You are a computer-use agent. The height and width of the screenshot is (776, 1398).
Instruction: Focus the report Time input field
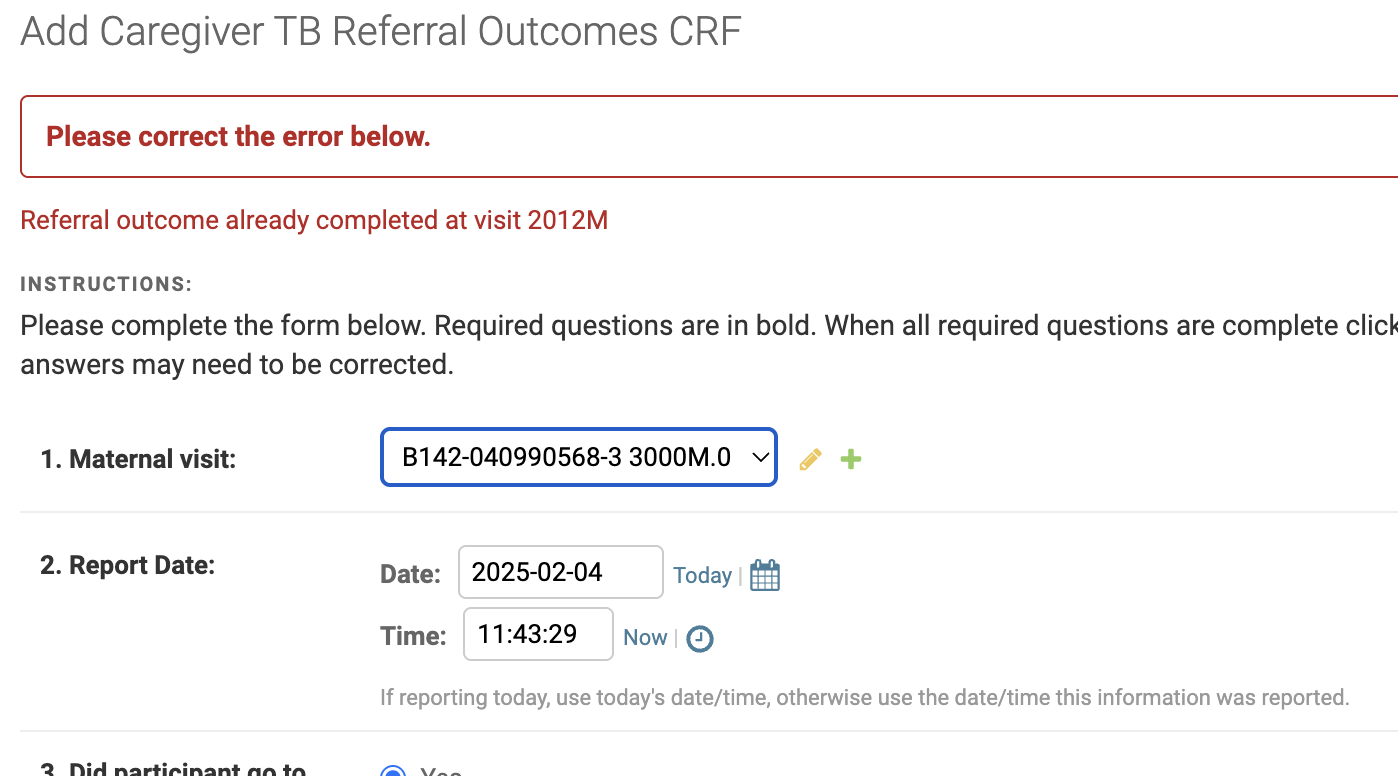coord(538,634)
